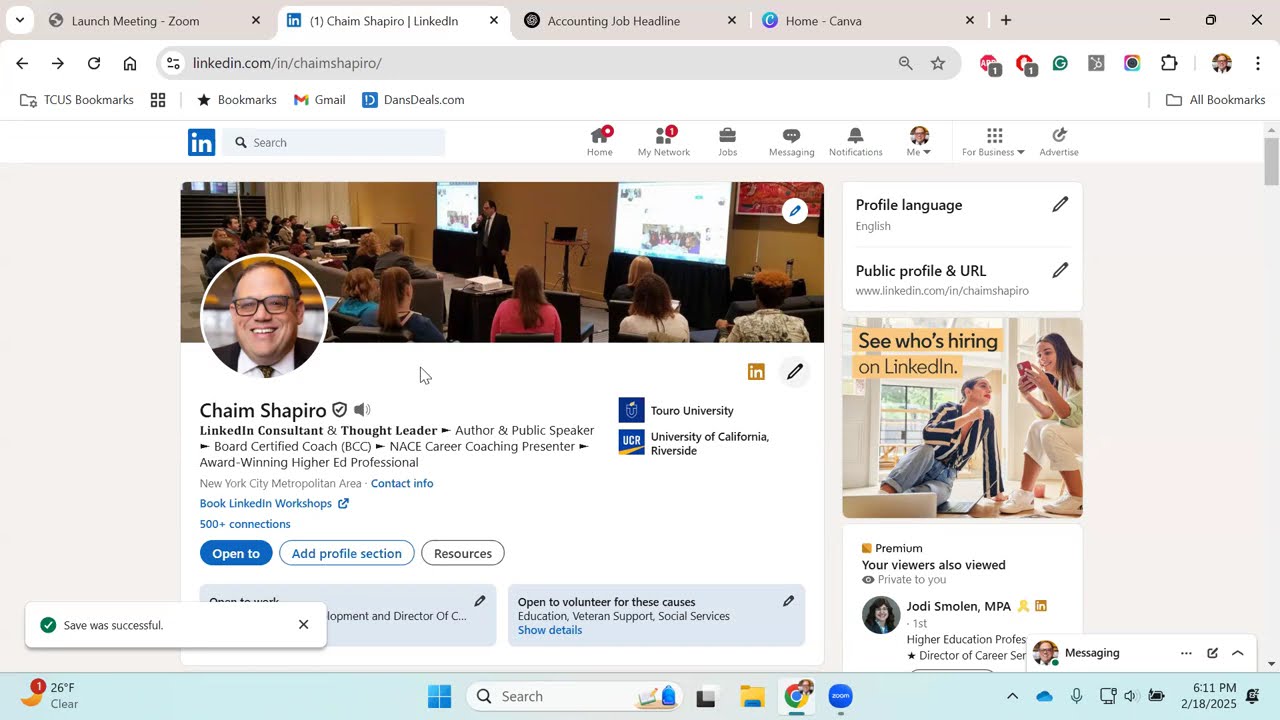The height and width of the screenshot is (720, 1280).
Task: Open the Notifications bell
Action: (x=856, y=142)
